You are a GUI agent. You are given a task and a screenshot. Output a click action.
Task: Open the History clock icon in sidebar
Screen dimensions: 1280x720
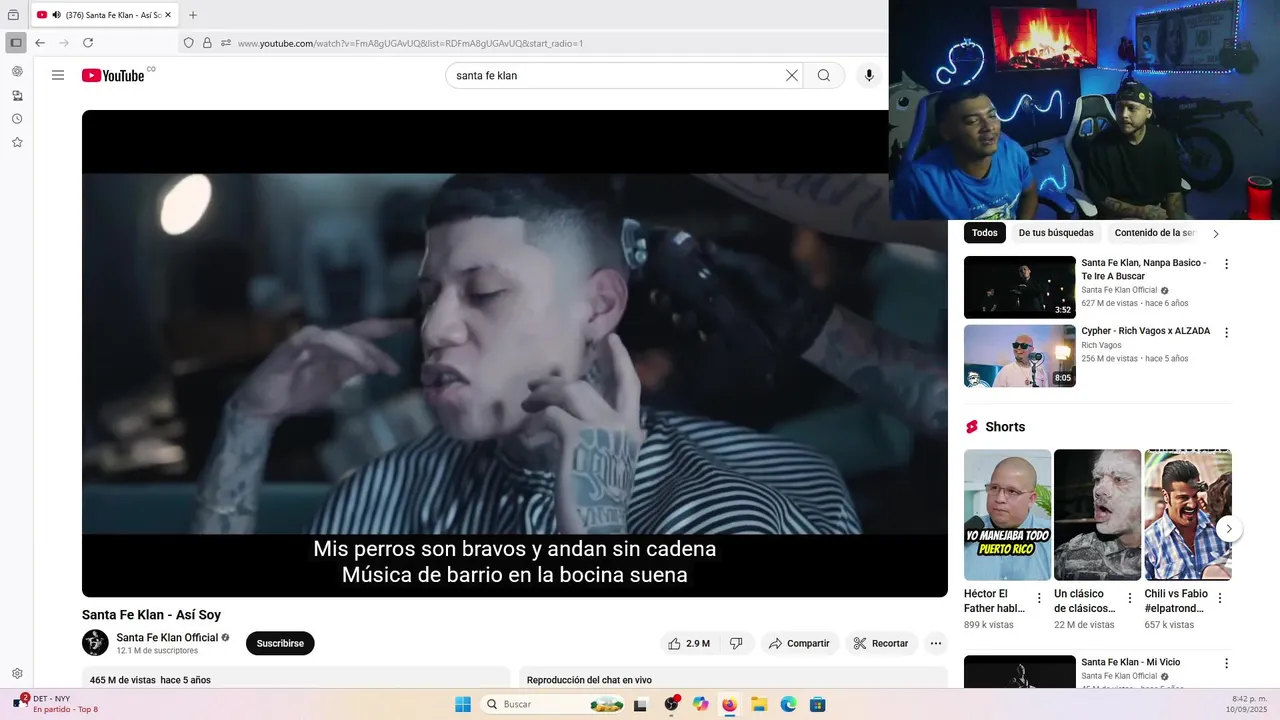tap(17, 119)
